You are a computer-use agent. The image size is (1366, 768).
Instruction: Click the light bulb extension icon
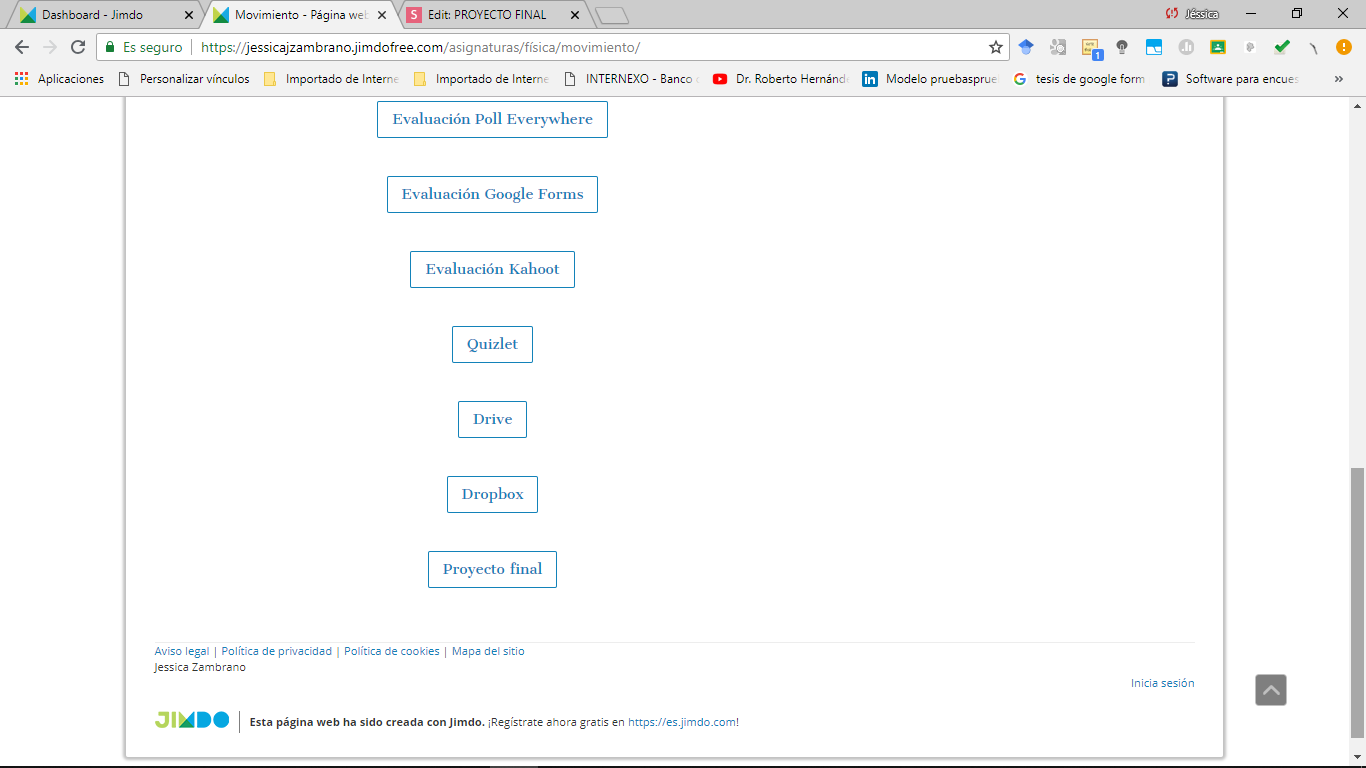(x=1122, y=47)
